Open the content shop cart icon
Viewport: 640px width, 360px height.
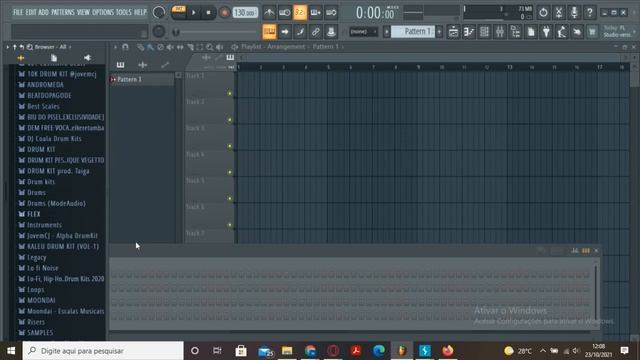(592, 32)
